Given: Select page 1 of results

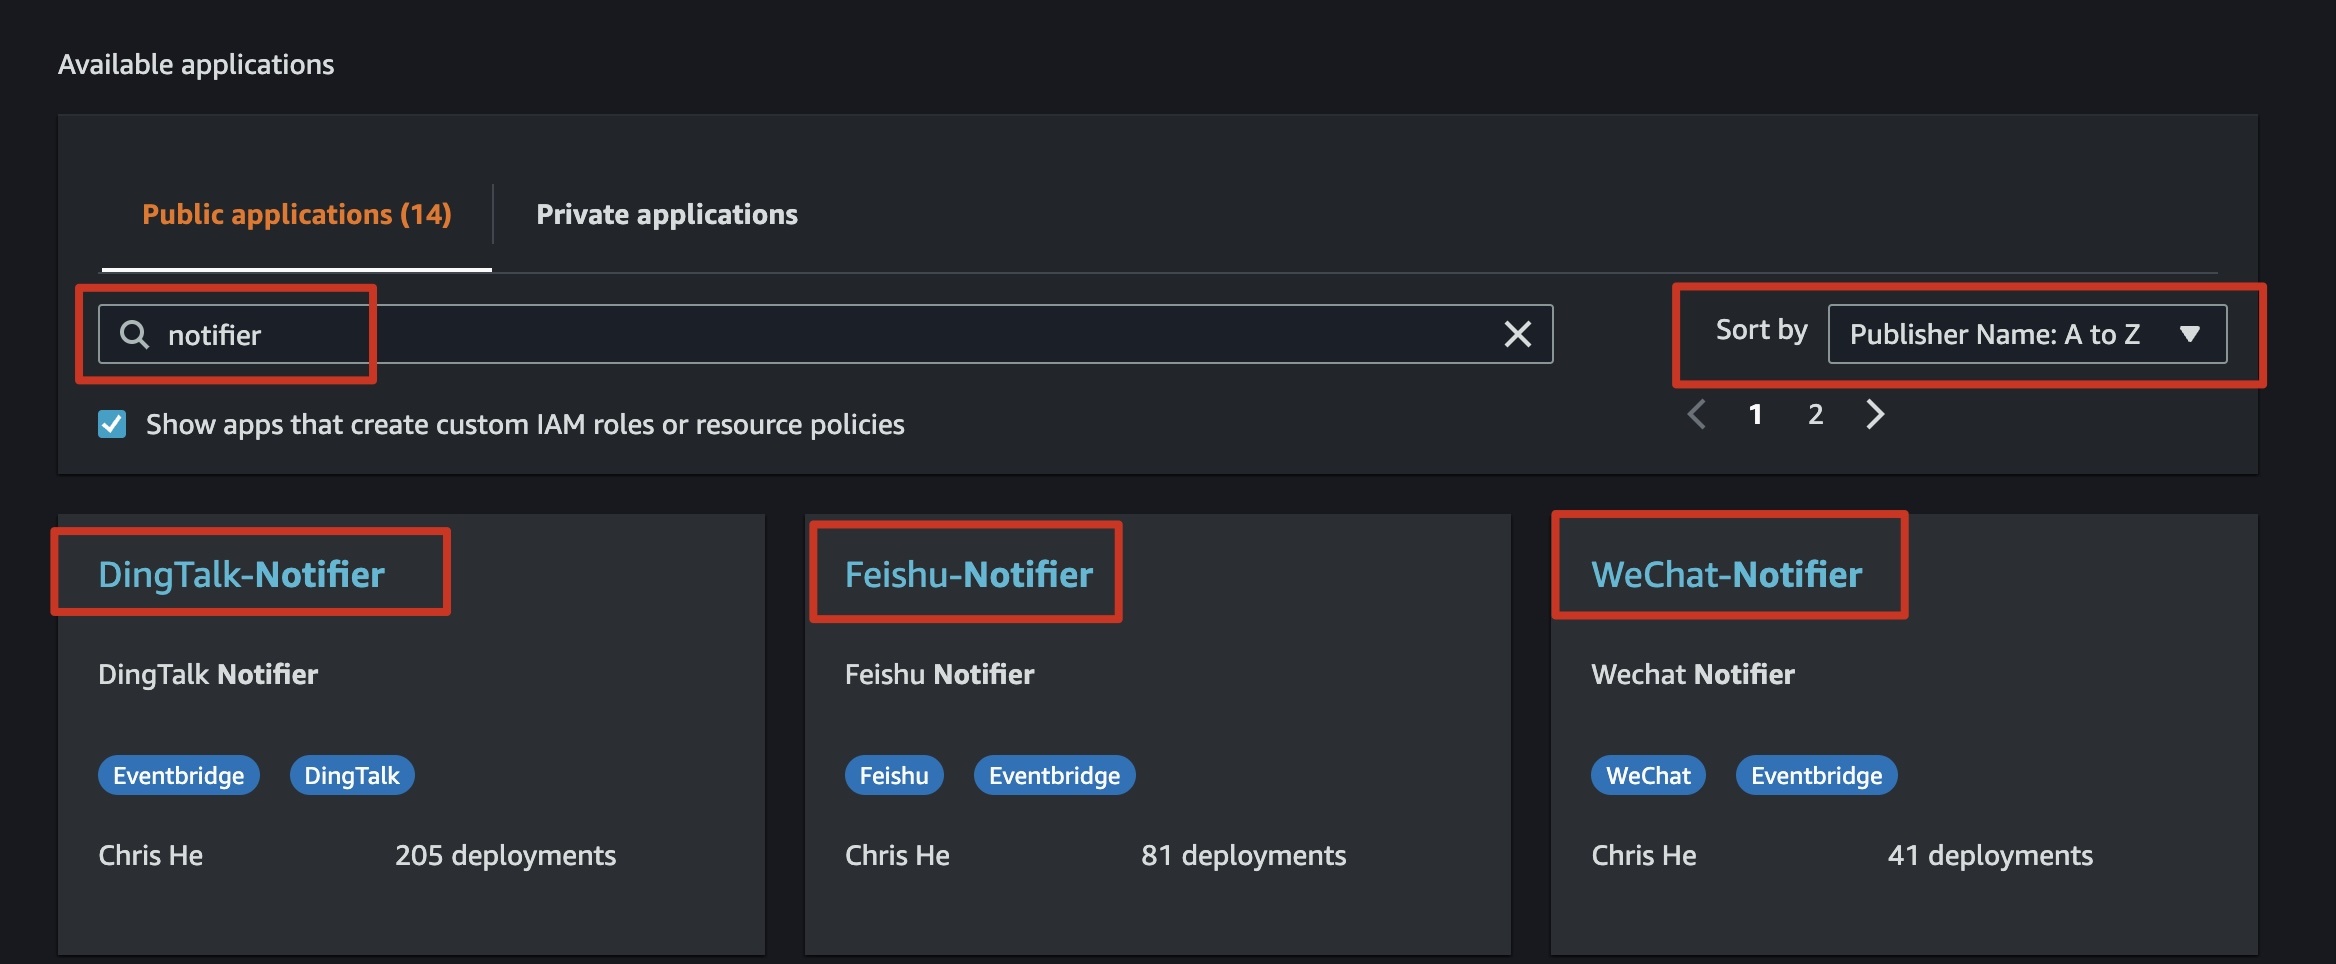Looking at the screenshot, I should [1755, 414].
